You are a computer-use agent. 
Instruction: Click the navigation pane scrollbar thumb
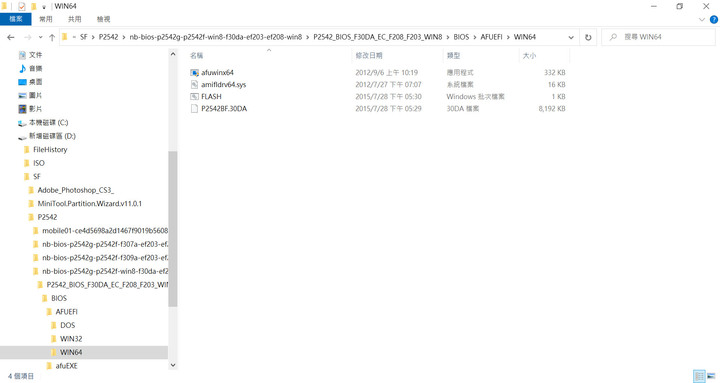click(173, 229)
